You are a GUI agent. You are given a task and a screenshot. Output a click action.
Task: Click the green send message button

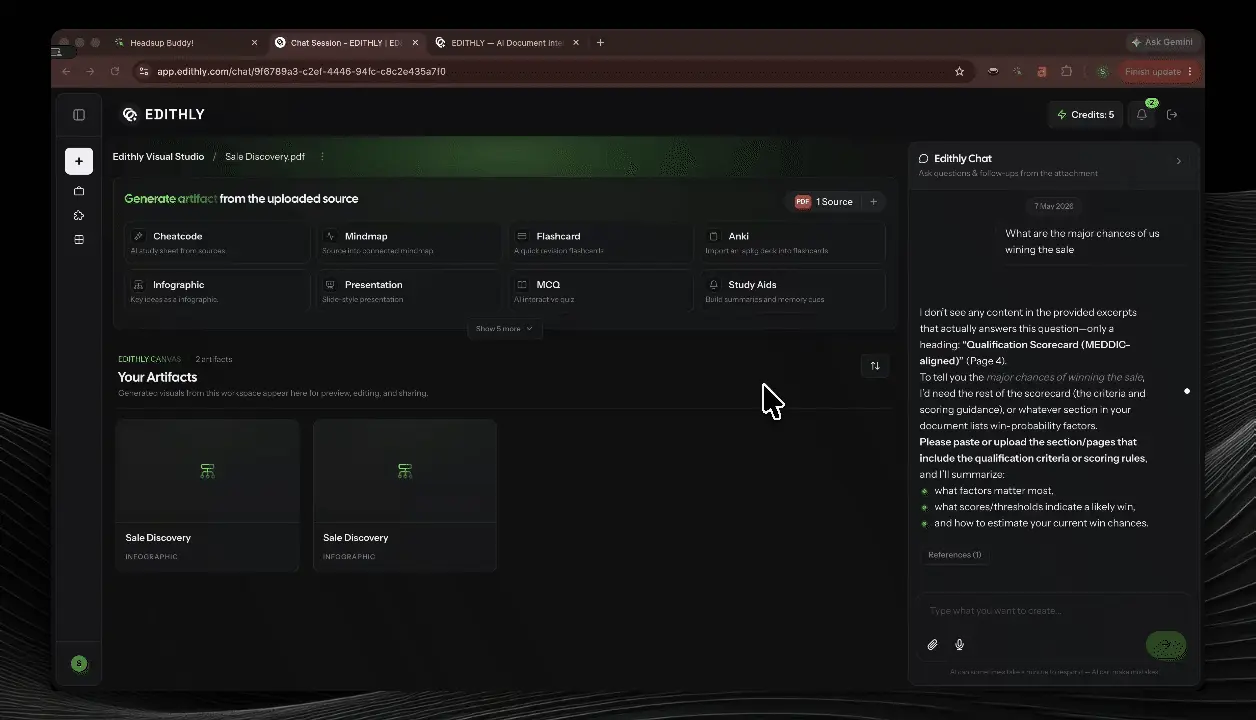click(x=1166, y=645)
